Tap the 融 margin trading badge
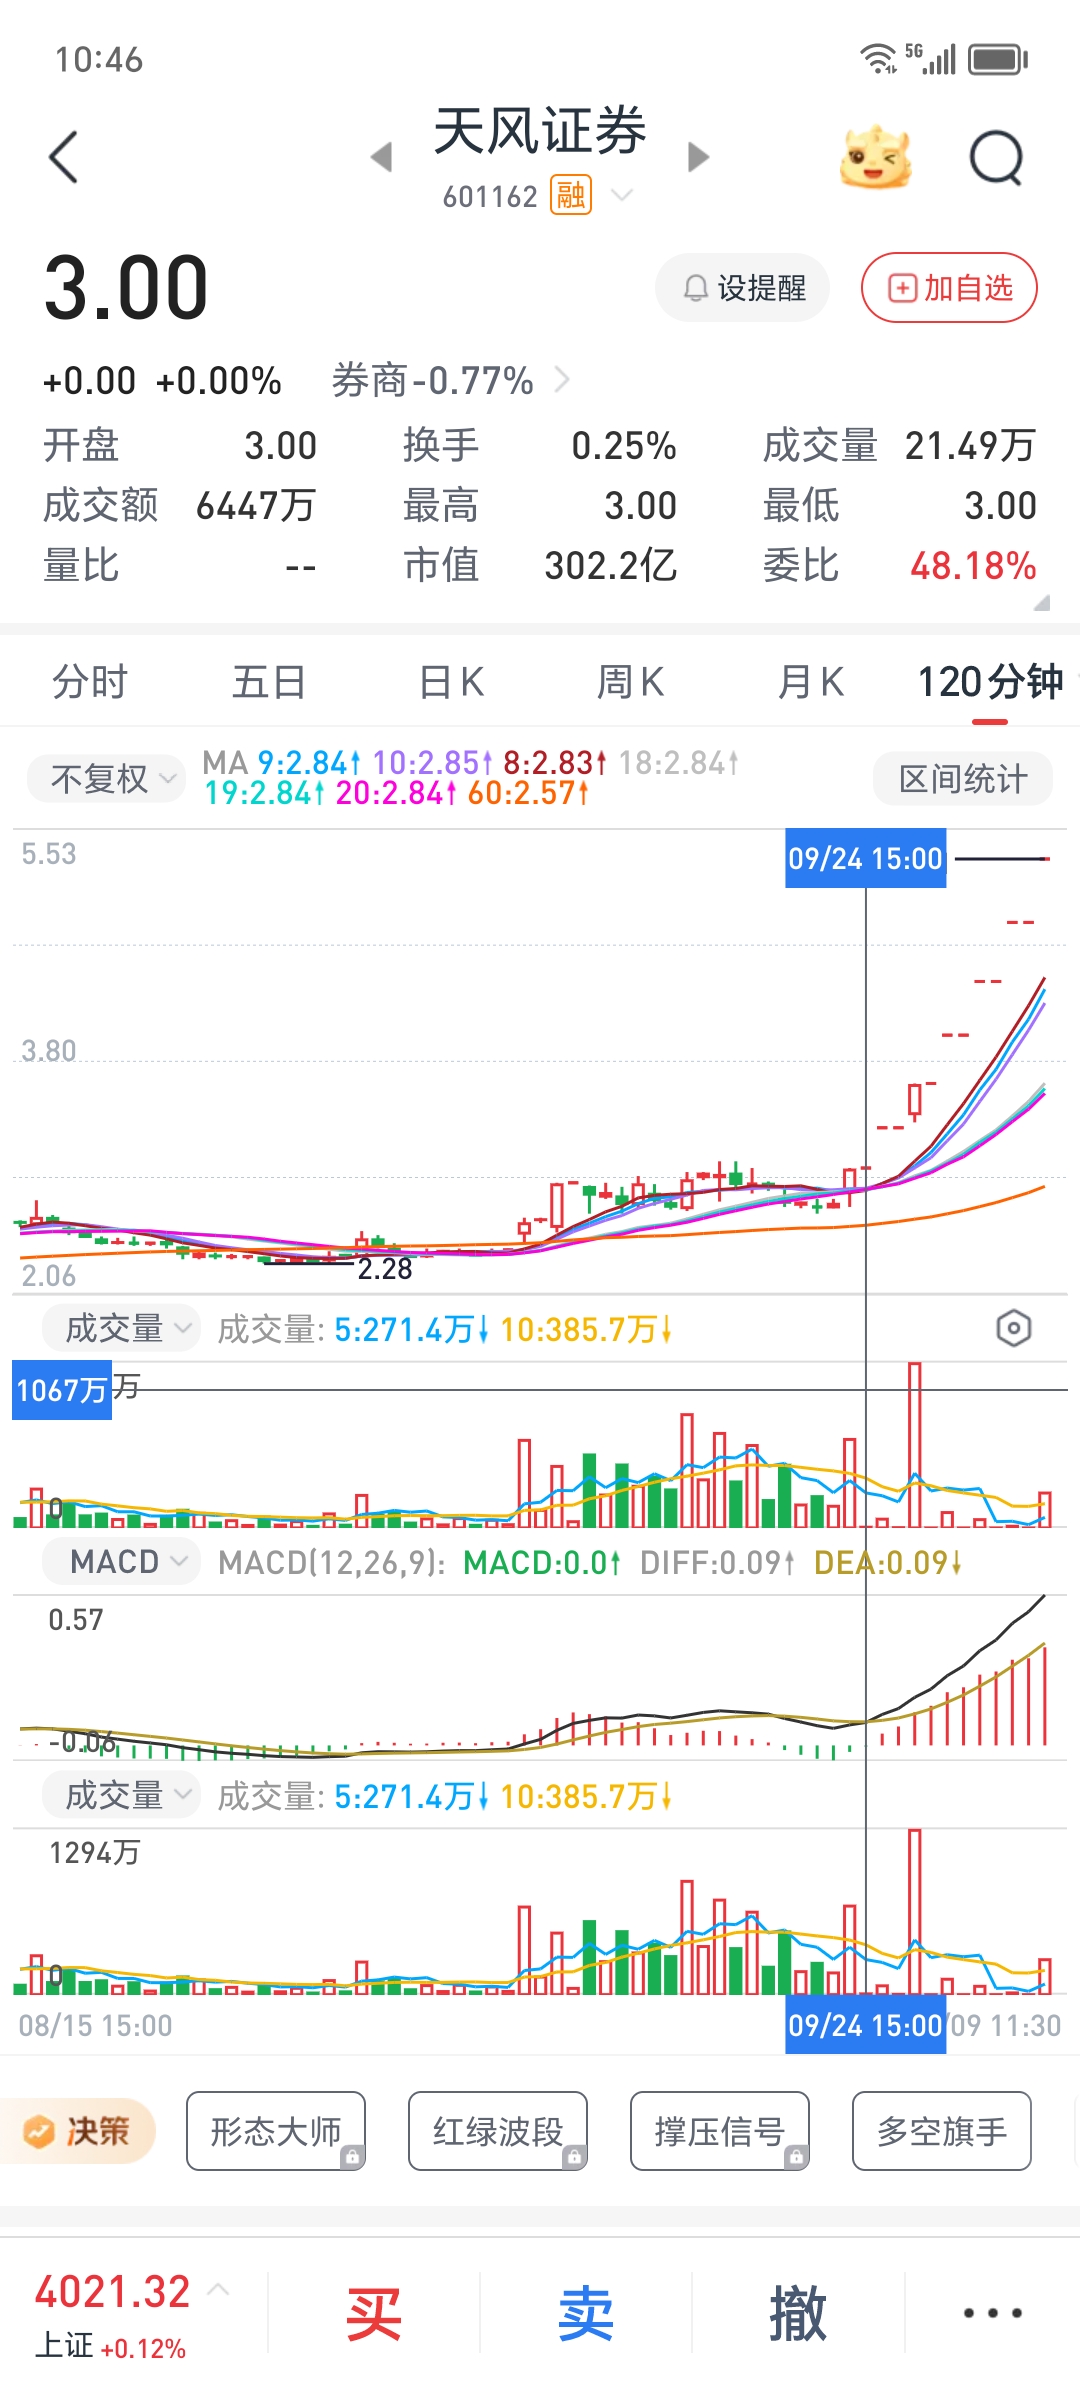 click(571, 195)
